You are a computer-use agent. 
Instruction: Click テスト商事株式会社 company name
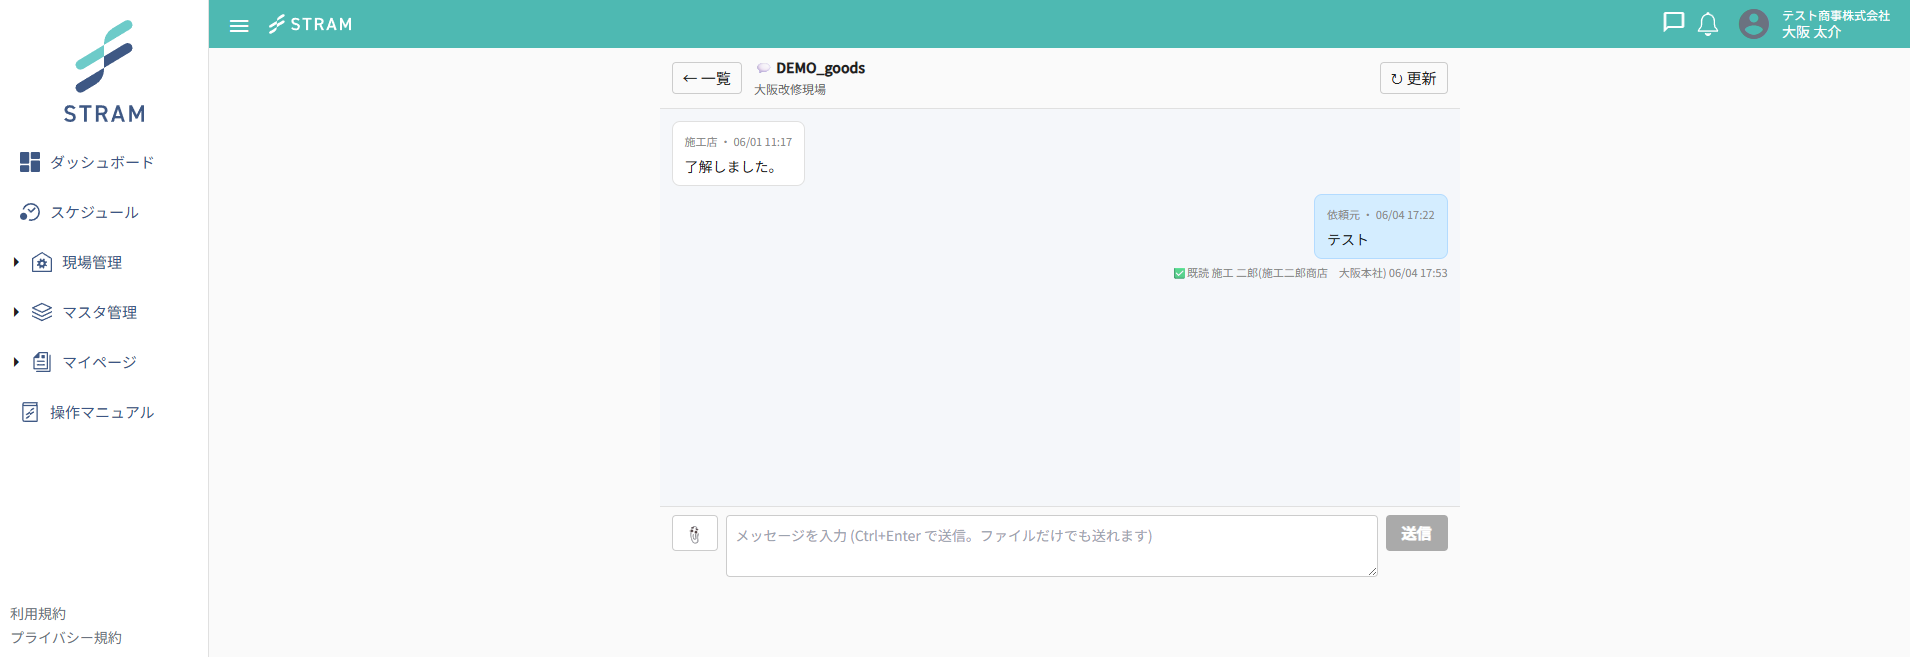click(x=1836, y=16)
